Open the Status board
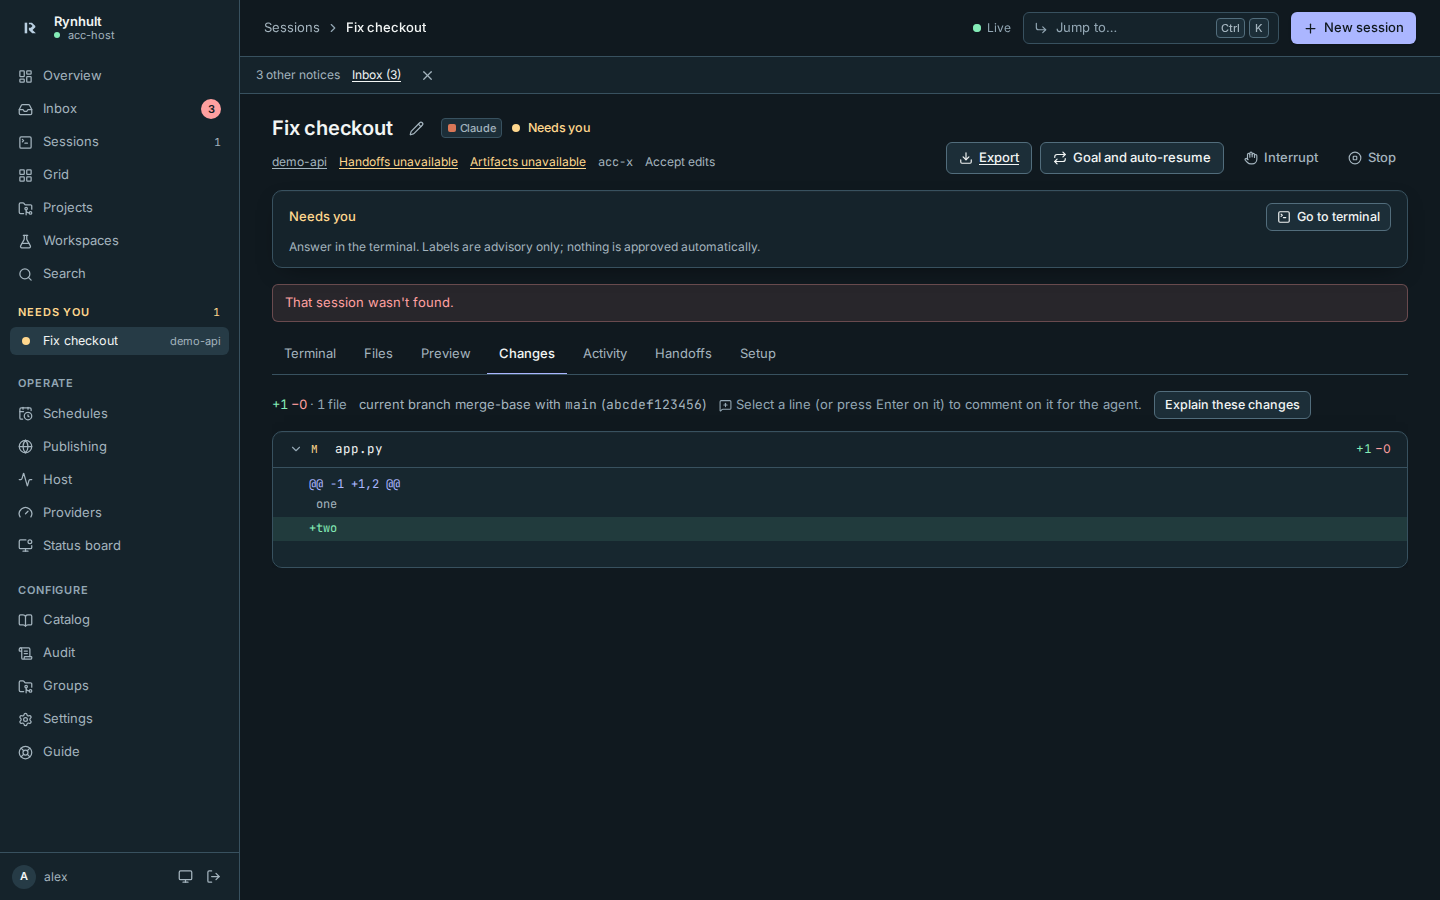Image resolution: width=1440 pixels, height=900 pixels. pos(119,546)
